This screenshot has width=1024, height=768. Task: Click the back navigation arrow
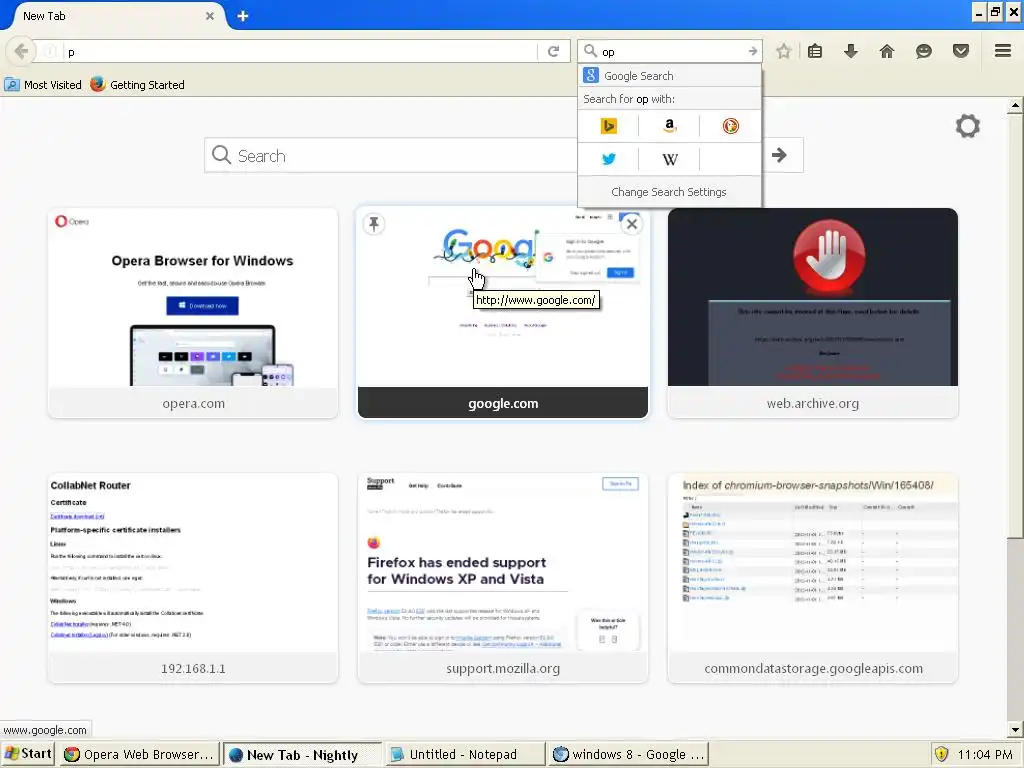[x=21, y=51]
